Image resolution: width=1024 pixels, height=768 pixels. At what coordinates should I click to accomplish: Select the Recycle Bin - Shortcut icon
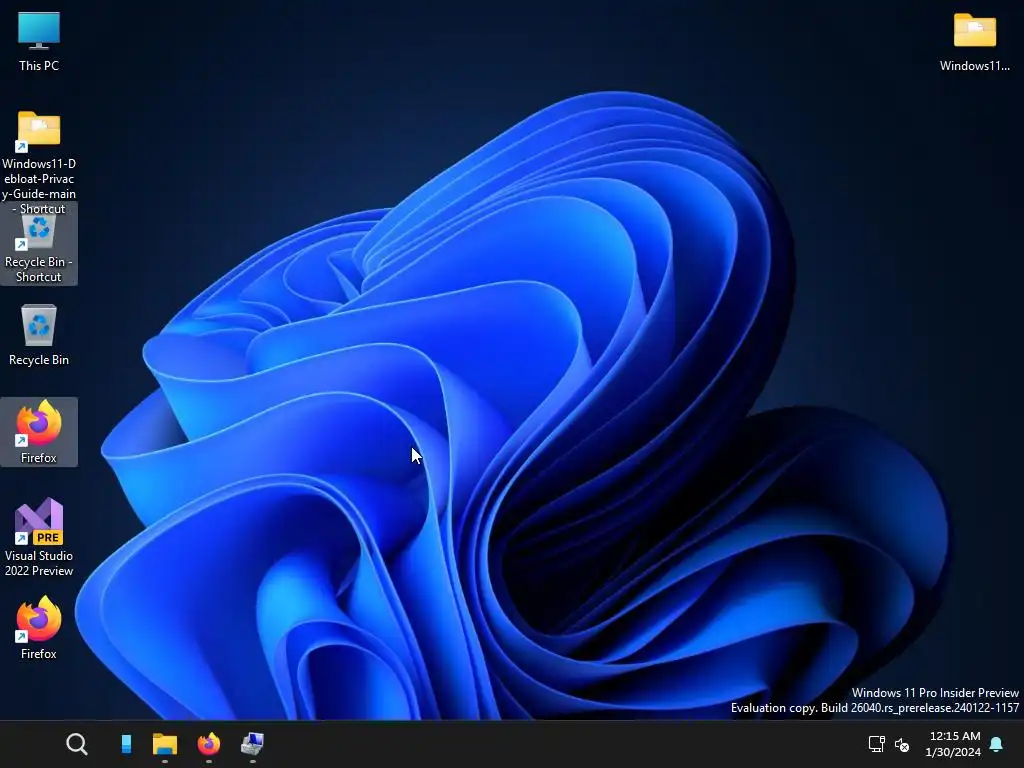39,246
